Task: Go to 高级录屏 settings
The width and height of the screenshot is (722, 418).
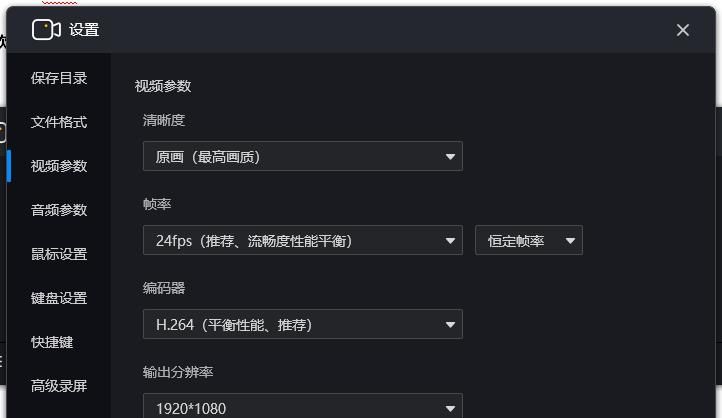Action: pyautogui.click(x=59, y=386)
